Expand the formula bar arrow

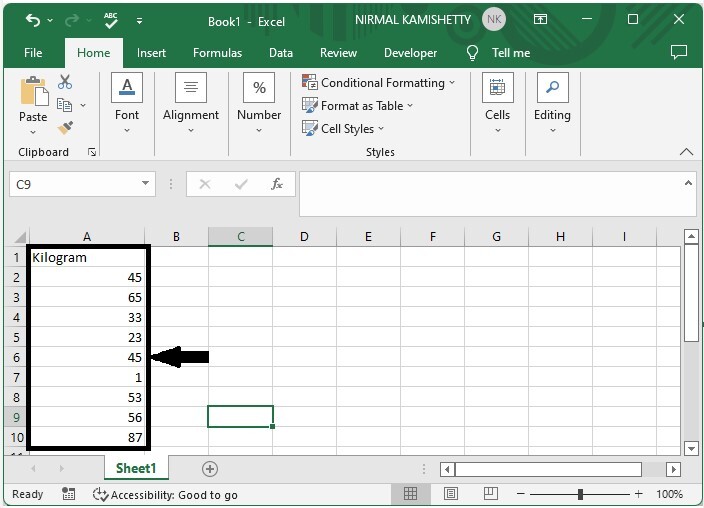click(x=688, y=183)
